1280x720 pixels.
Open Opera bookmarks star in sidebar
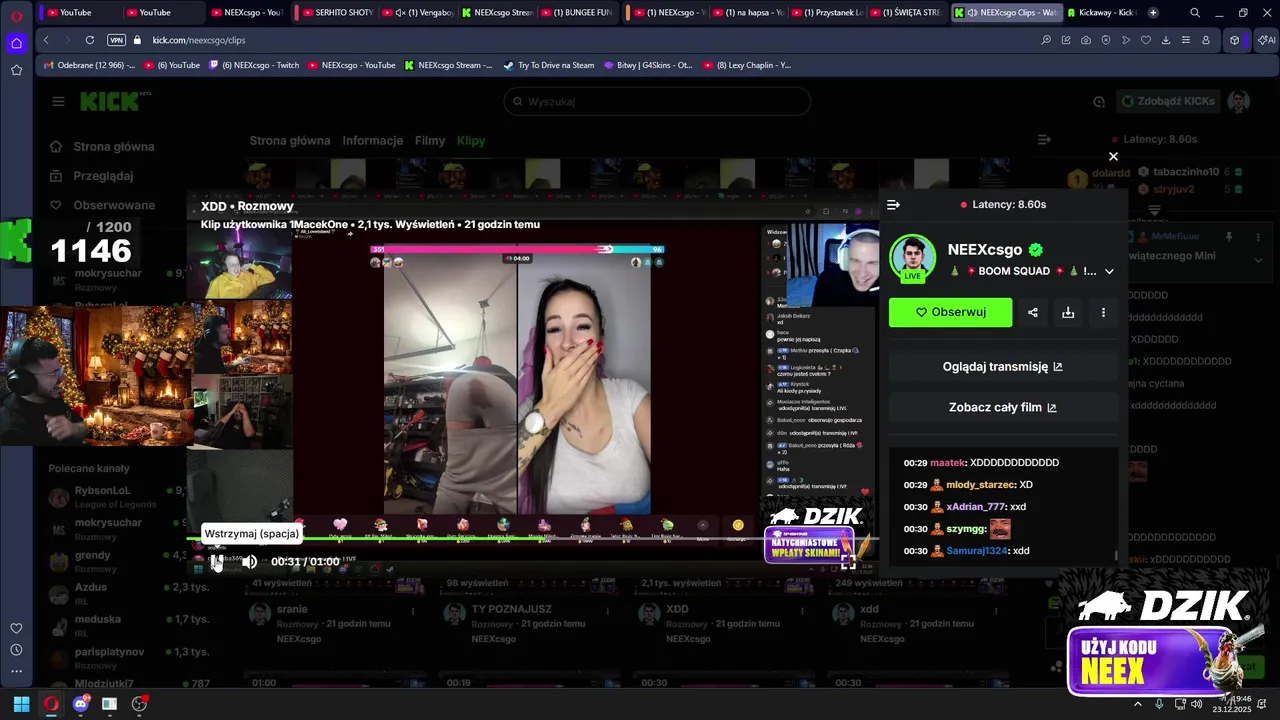pyautogui.click(x=16, y=70)
